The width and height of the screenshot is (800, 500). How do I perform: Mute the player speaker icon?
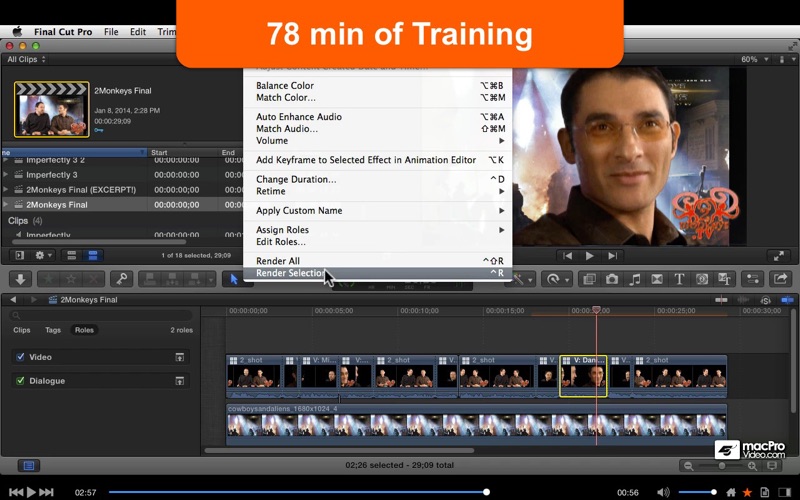[x=662, y=492]
